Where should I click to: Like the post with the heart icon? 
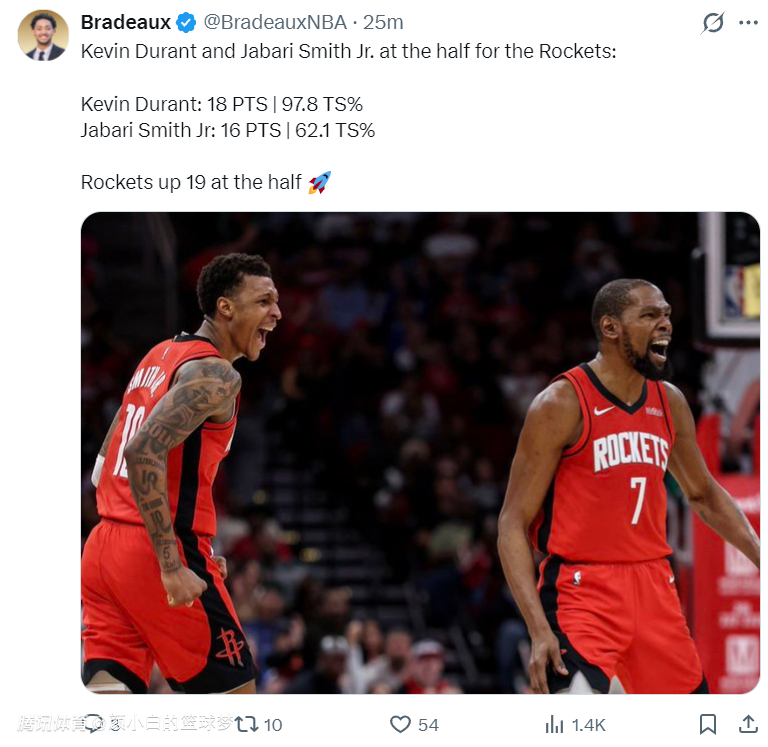(x=400, y=724)
